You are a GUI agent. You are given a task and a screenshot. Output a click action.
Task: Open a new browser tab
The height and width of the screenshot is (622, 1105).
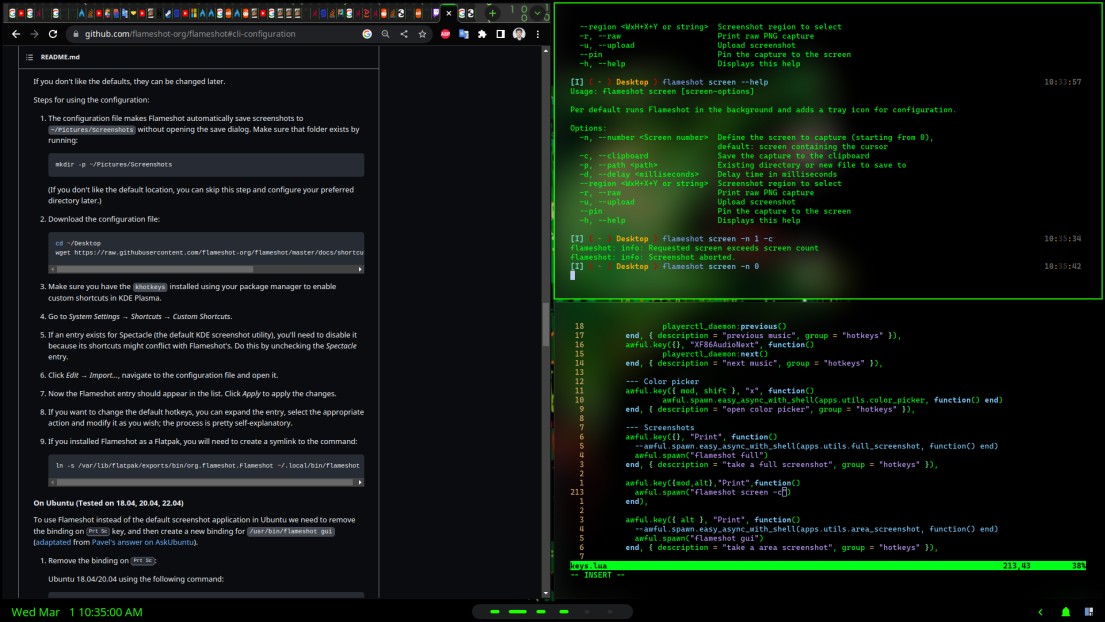pyautogui.click(x=492, y=13)
